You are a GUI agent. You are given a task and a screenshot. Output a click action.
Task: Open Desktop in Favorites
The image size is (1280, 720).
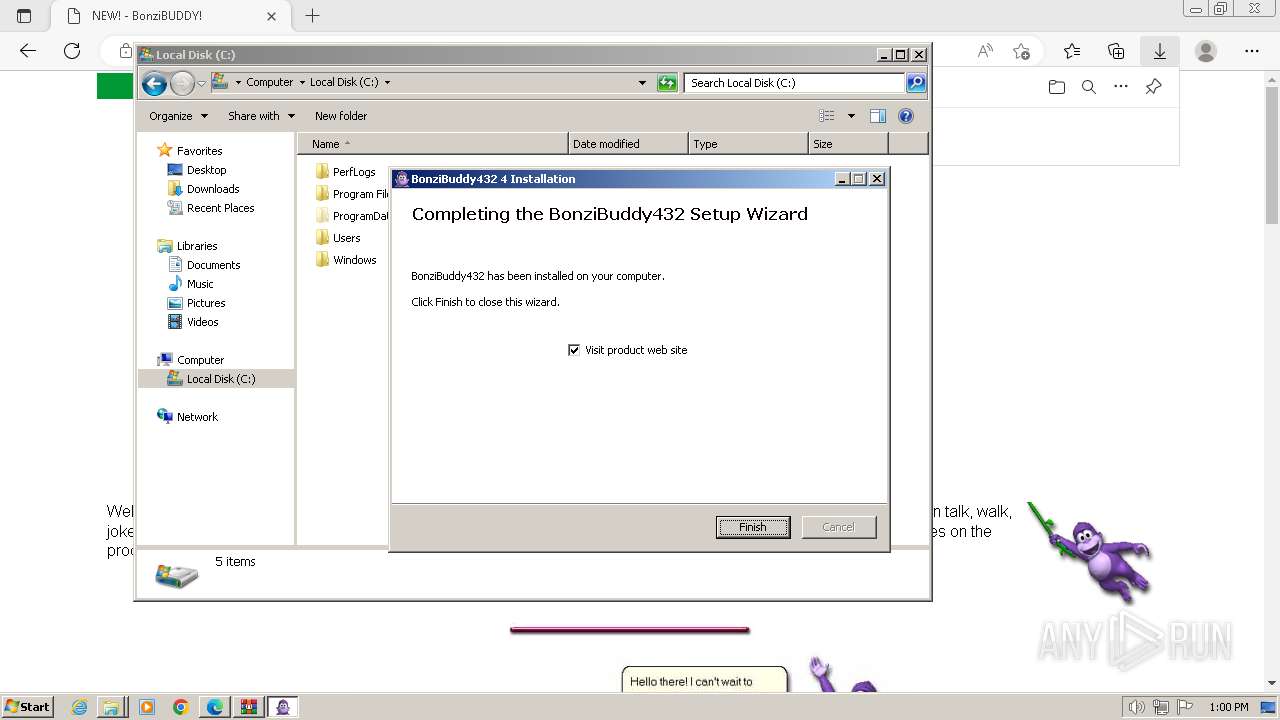tap(197, 170)
